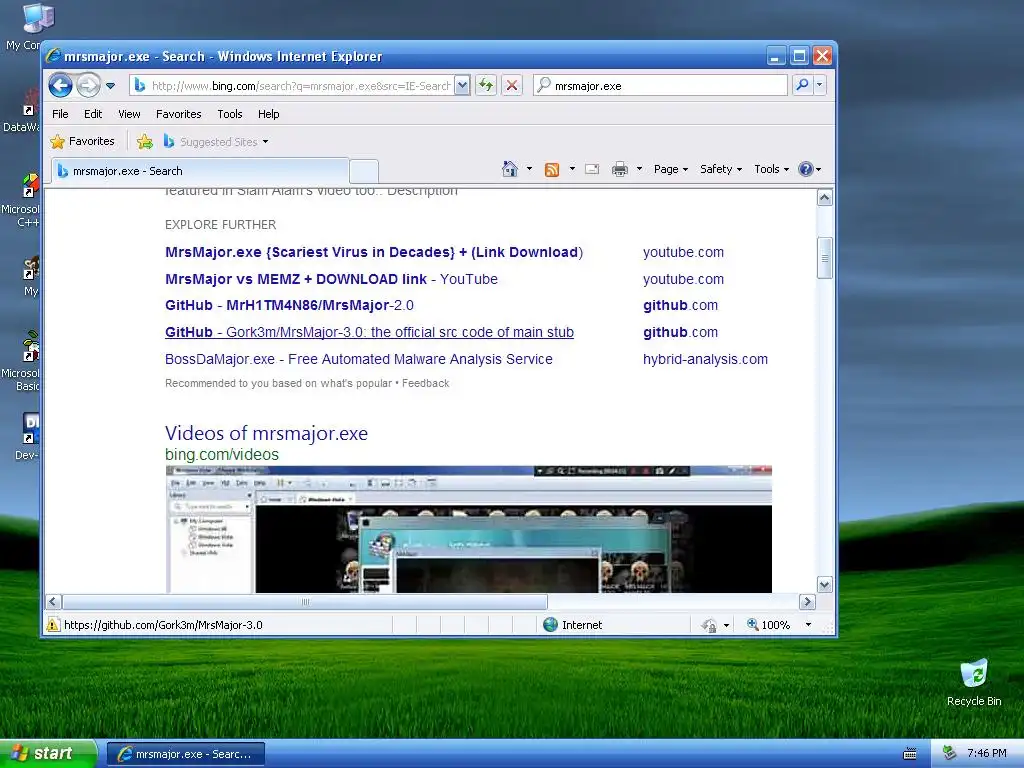Open the Recycle Bin desktop icon
1024x768 pixels.
(x=974, y=682)
